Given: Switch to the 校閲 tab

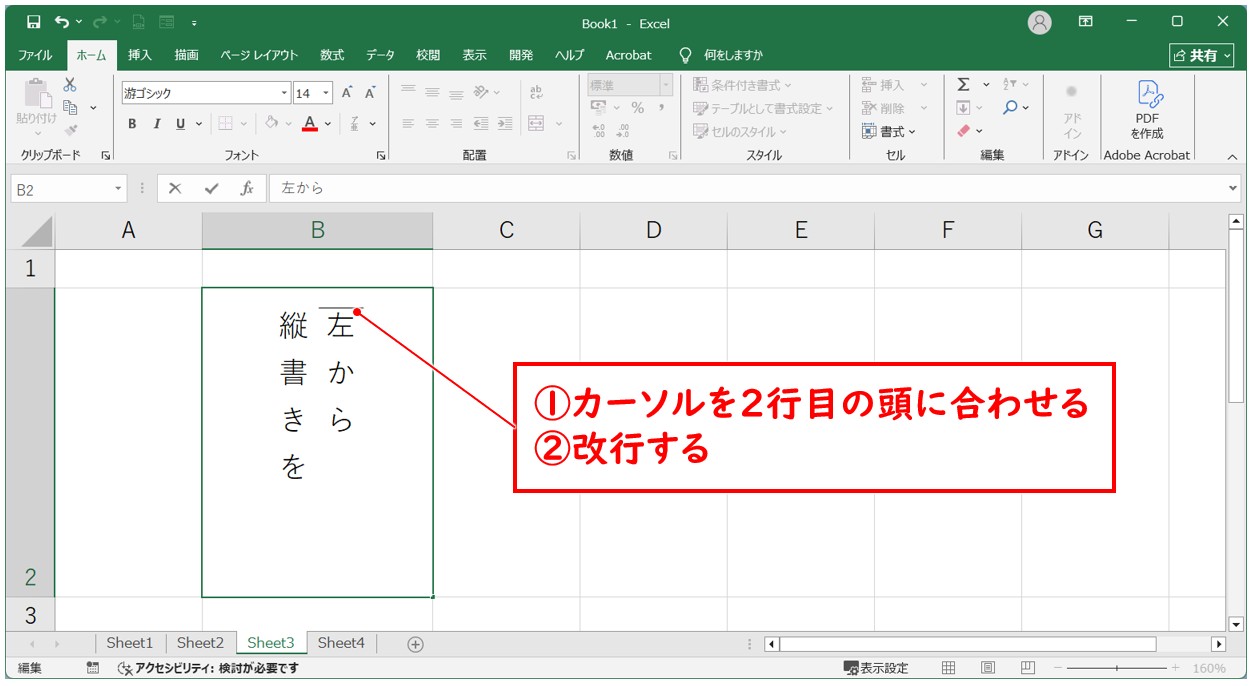Looking at the screenshot, I should pyautogui.click(x=428, y=55).
